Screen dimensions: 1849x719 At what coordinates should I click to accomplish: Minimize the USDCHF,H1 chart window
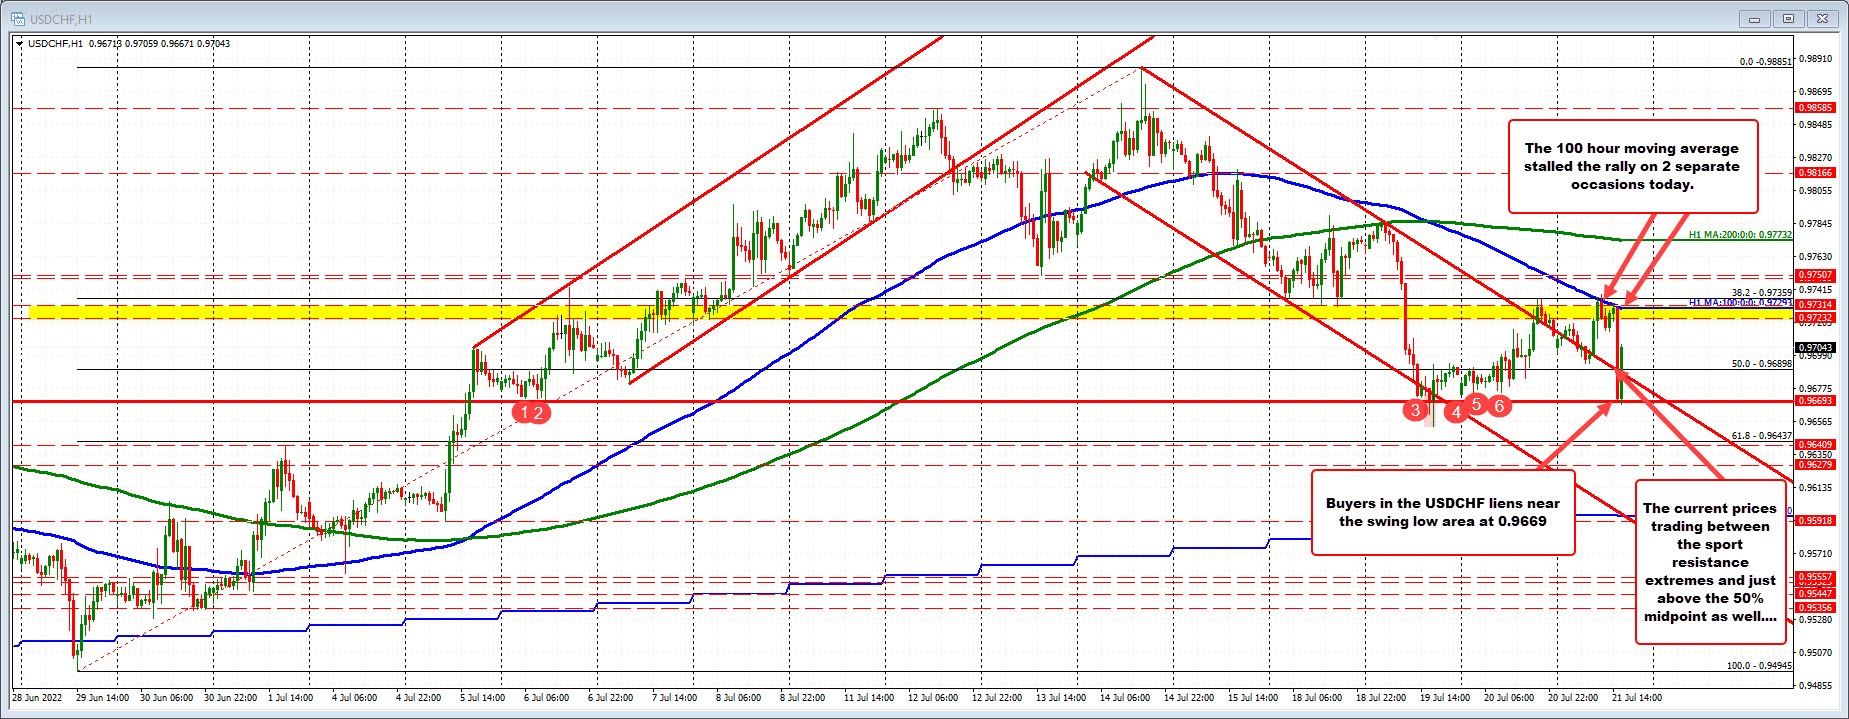click(1753, 18)
